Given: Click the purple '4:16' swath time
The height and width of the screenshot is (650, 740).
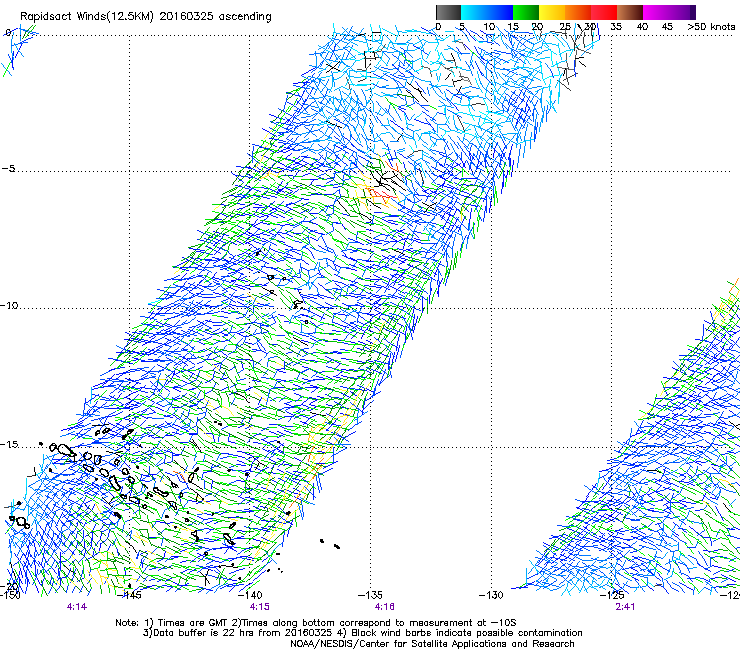Looking at the screenshot, I should click(385, 607).
